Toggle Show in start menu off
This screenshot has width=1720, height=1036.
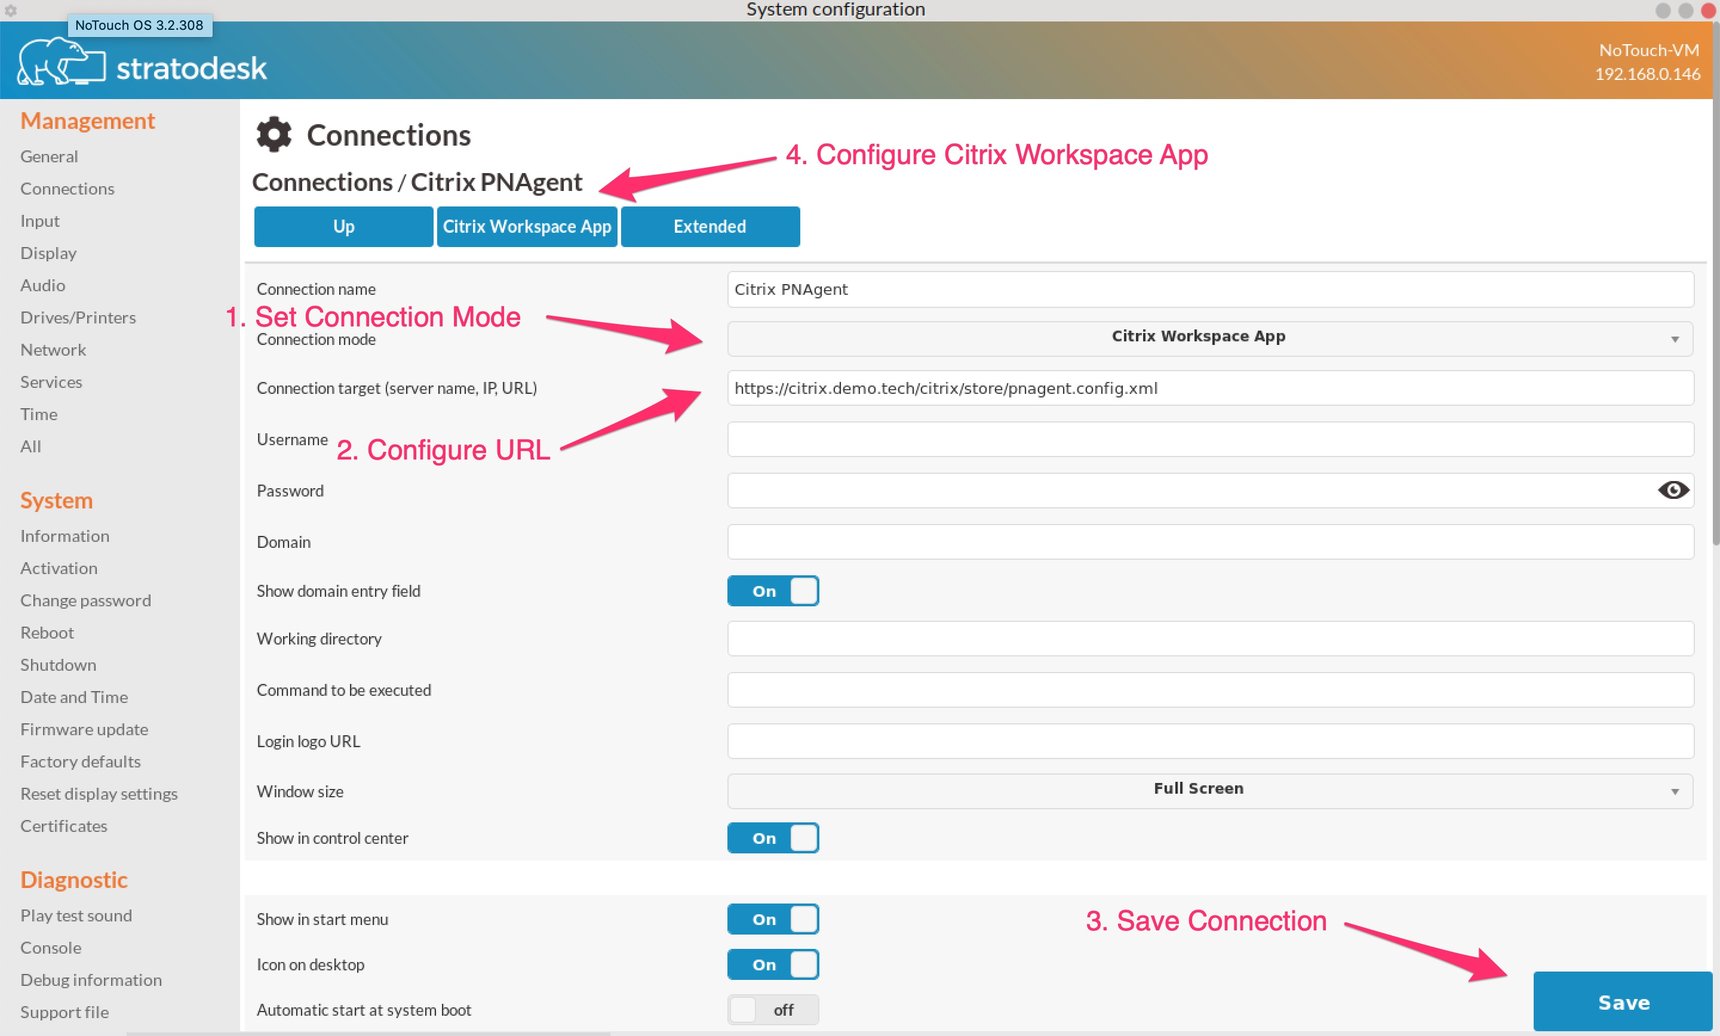point(772,919)
